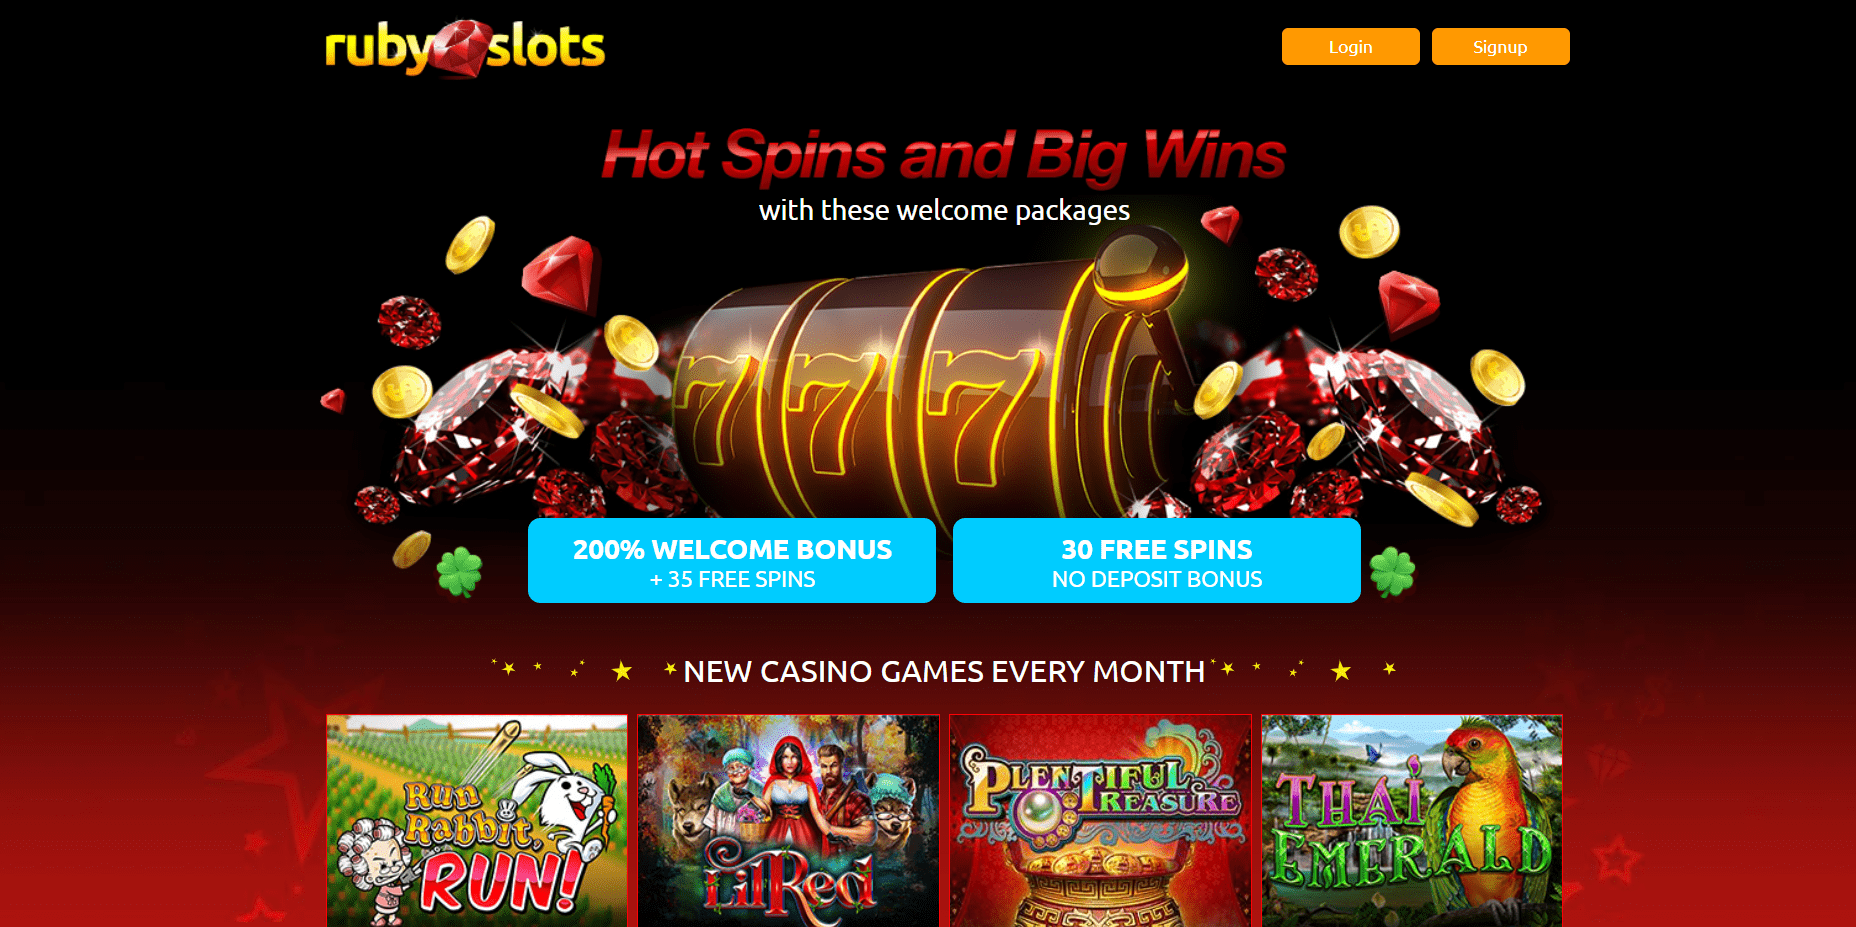Viewport: 1856px width, 927px height.
Task: Click the gold coin at top right of banner
Action: (x=1369, y=232)
